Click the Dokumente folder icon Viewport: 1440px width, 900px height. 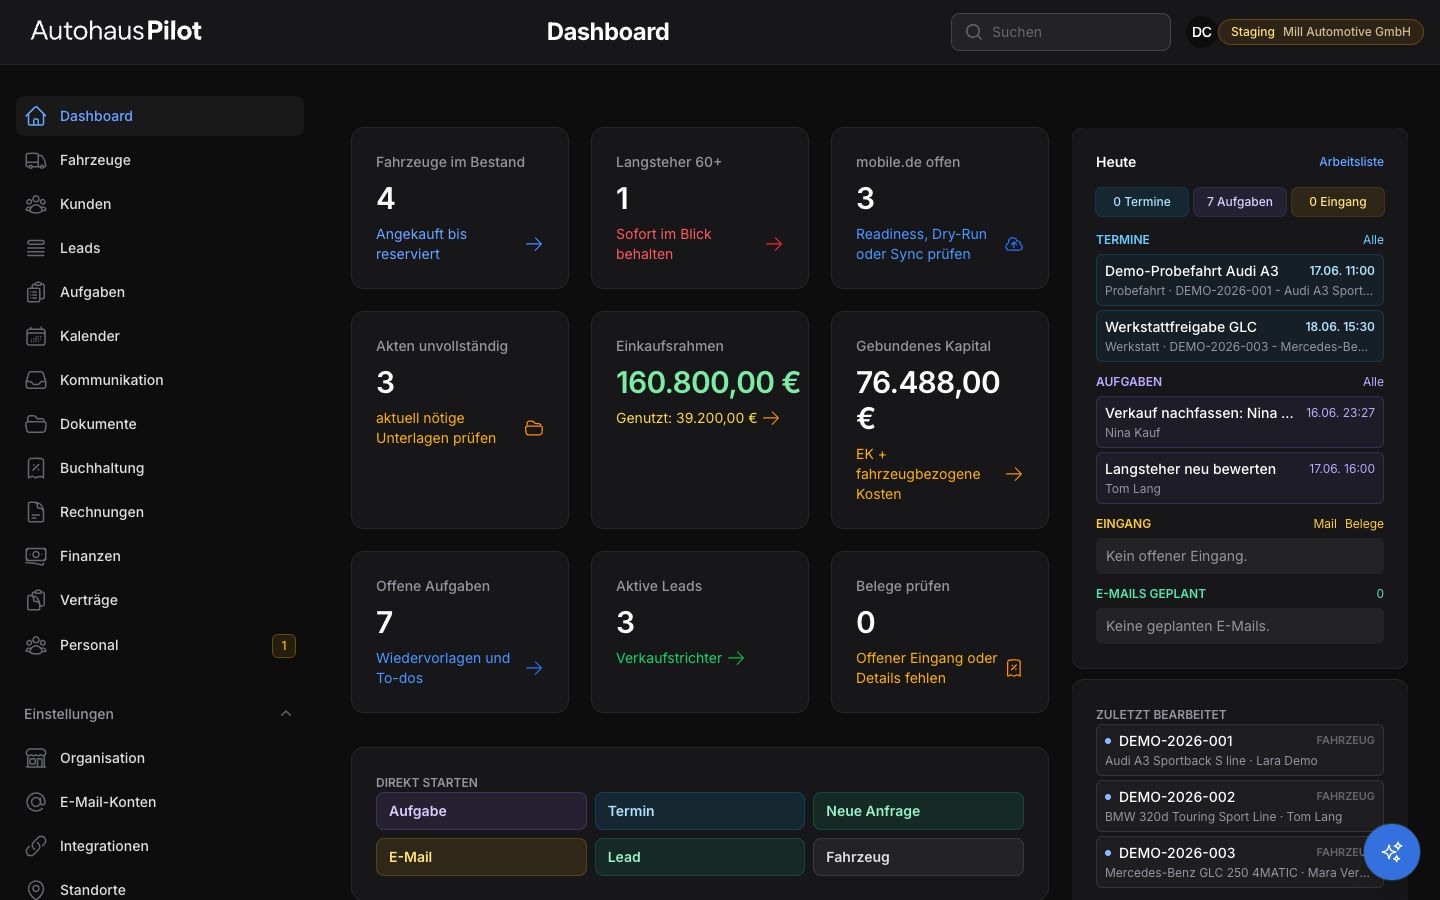[36, 424]
